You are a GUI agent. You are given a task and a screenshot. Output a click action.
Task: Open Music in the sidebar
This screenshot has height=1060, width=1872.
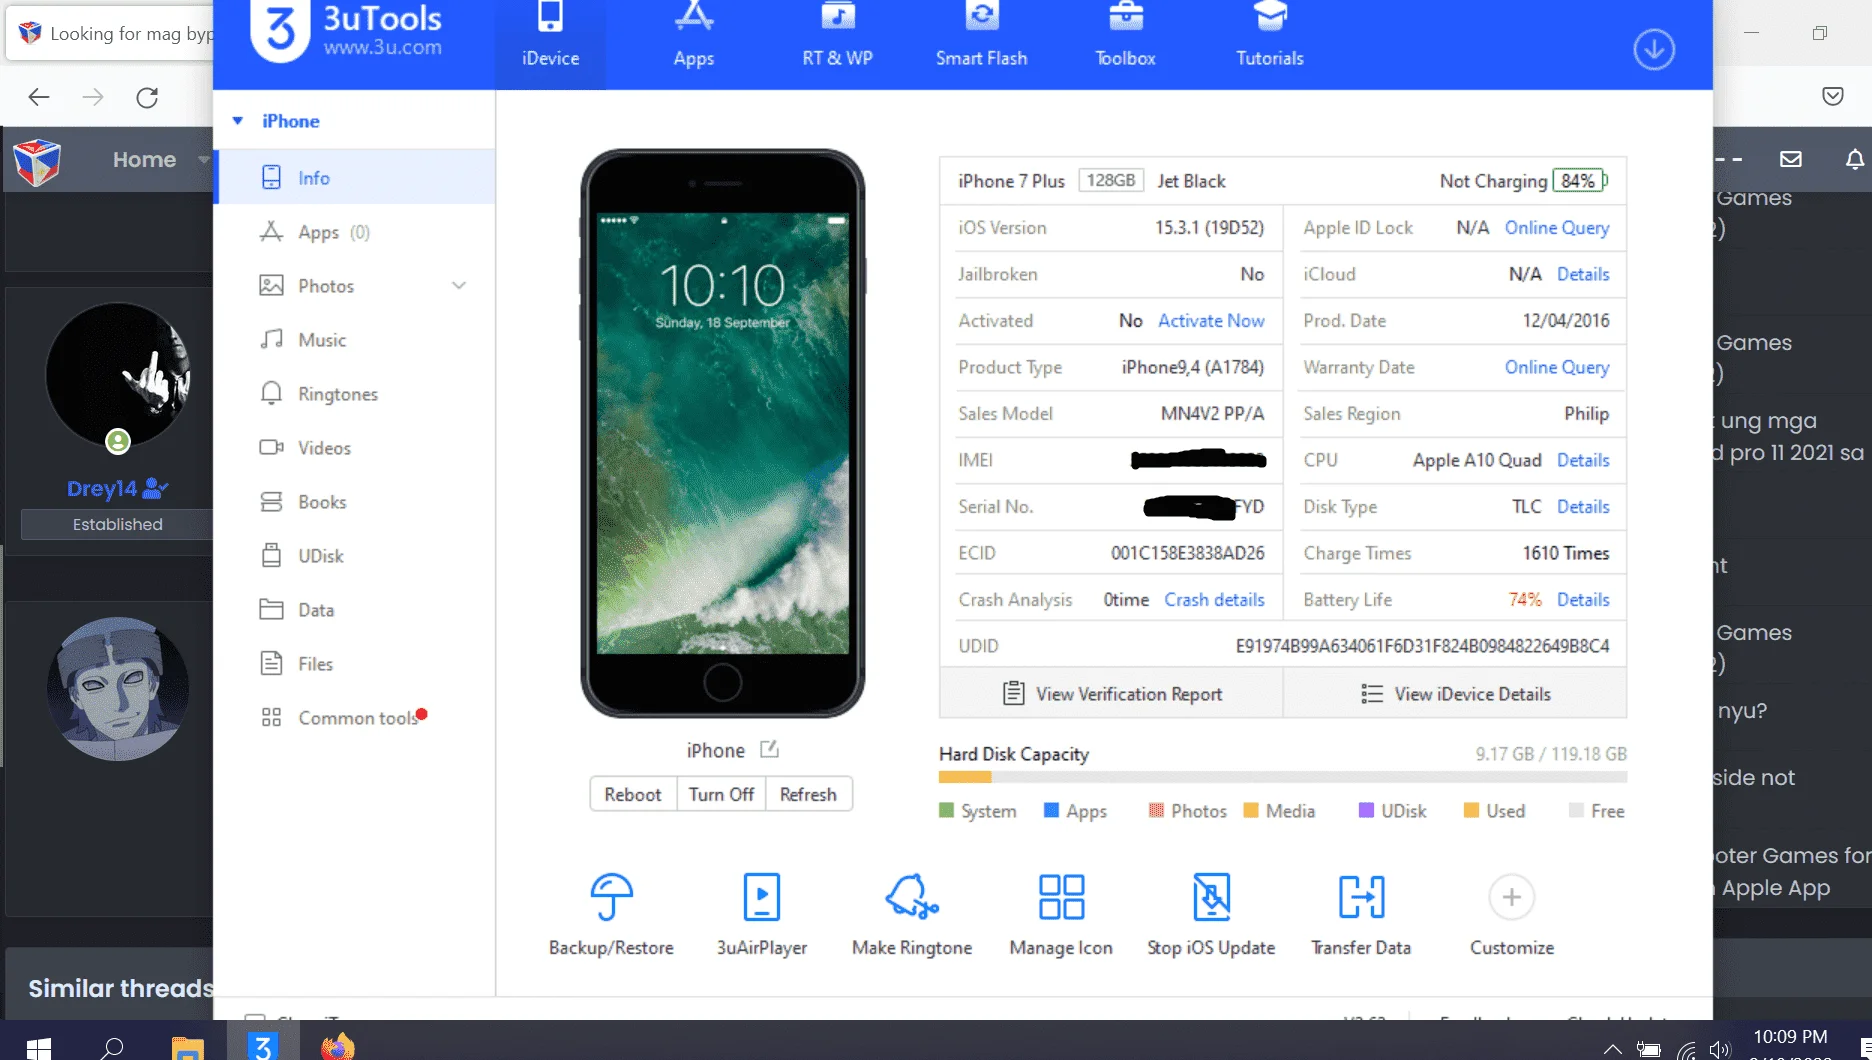click(x=355, y=340)
